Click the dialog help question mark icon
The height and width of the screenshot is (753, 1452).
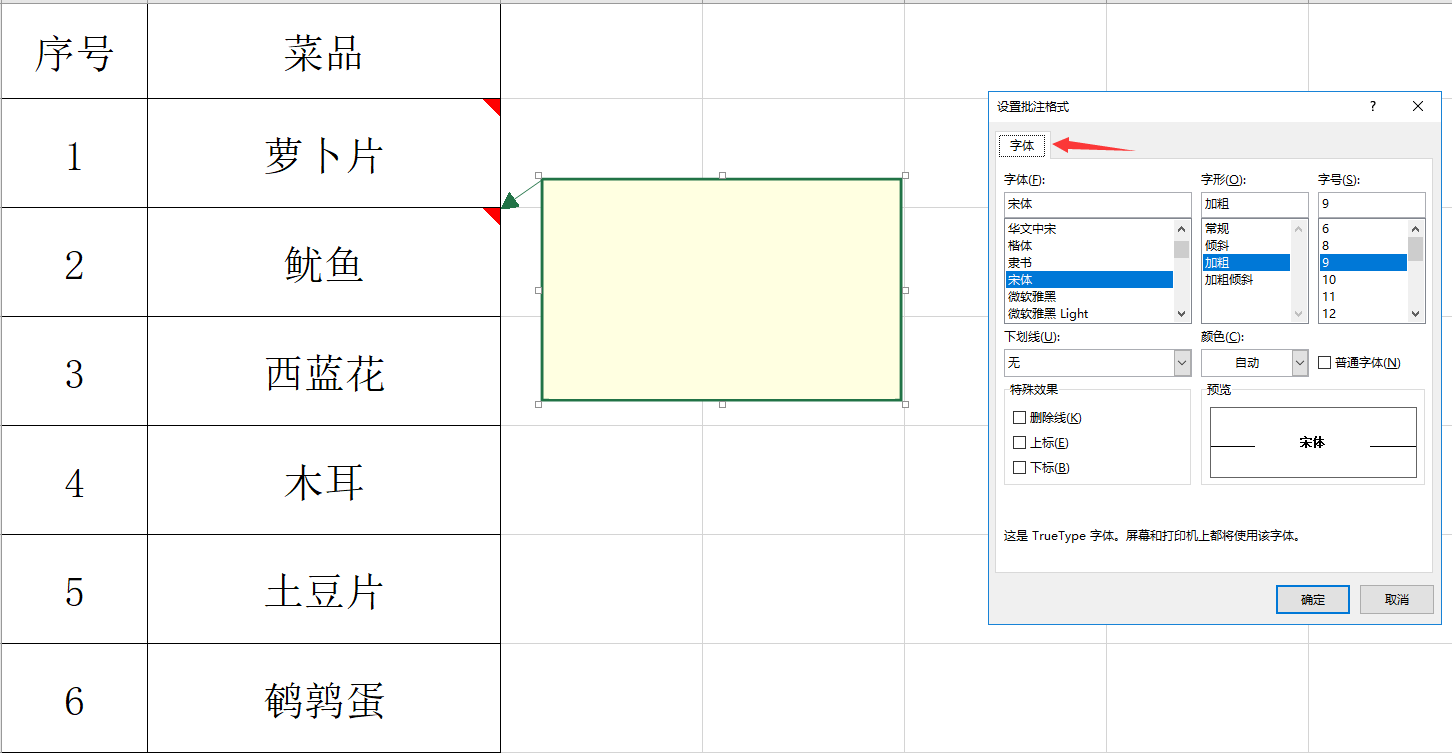coord(1373,106)
